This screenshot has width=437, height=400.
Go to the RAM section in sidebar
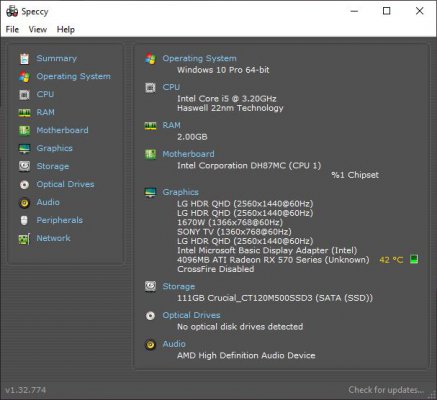tap(45, 113)
